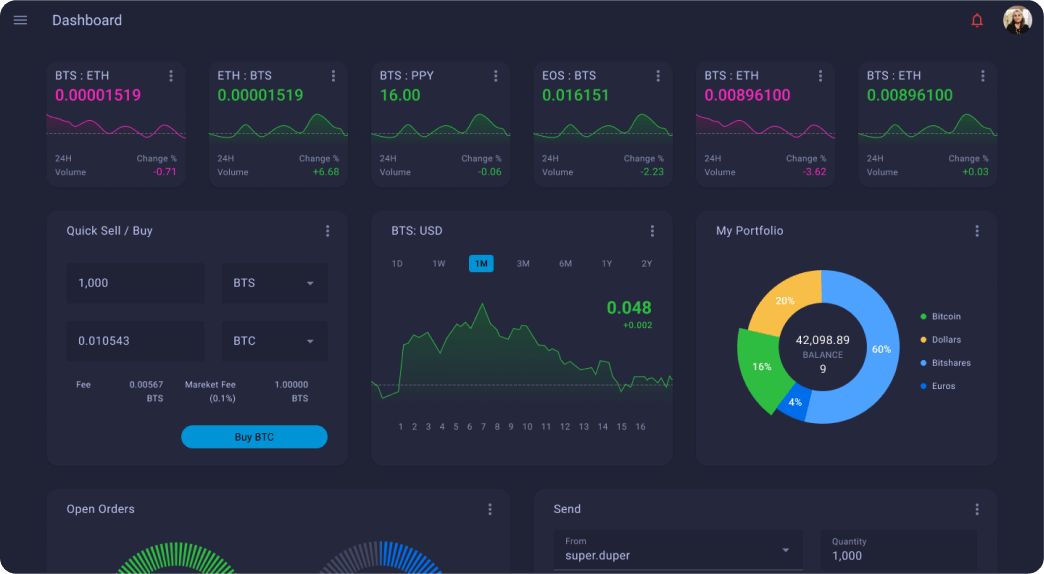The height and width of the screenshot is (574, 1044).
Task: Open BTS: USD chart panel options
Action: pos(652,231)
